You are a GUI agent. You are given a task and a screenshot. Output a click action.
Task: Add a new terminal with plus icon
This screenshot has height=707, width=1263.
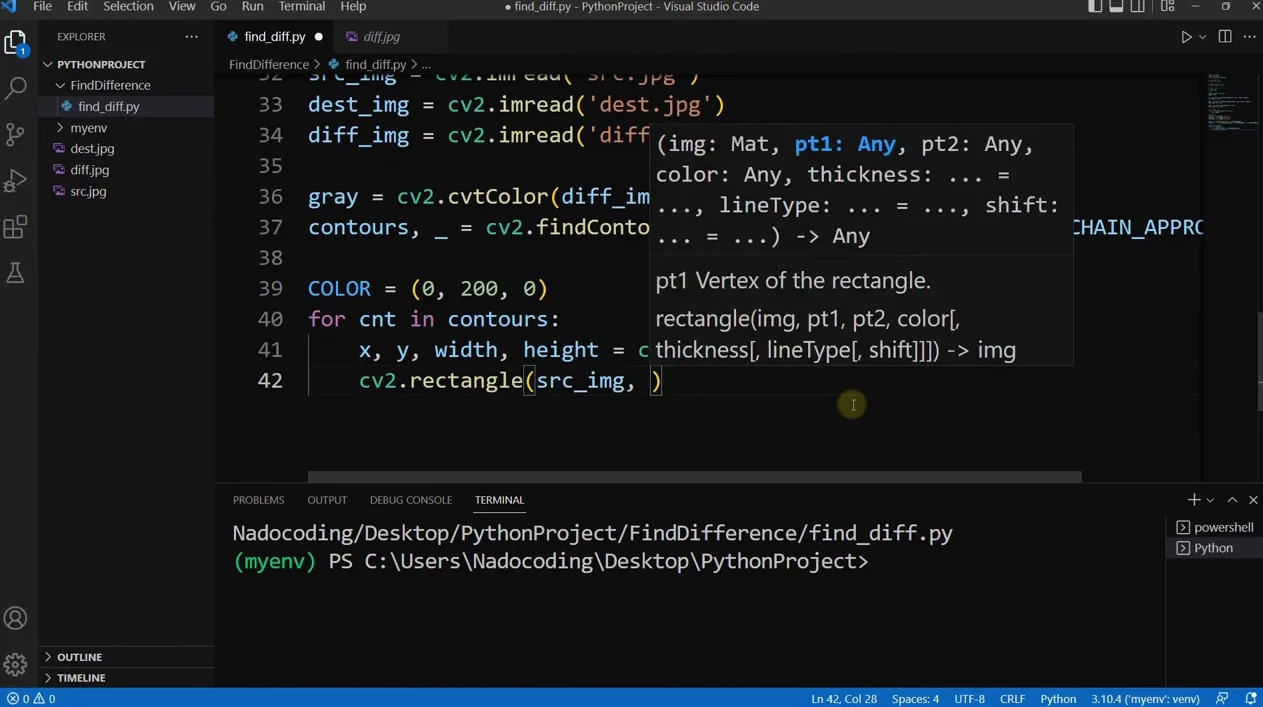coord(1194,500)
